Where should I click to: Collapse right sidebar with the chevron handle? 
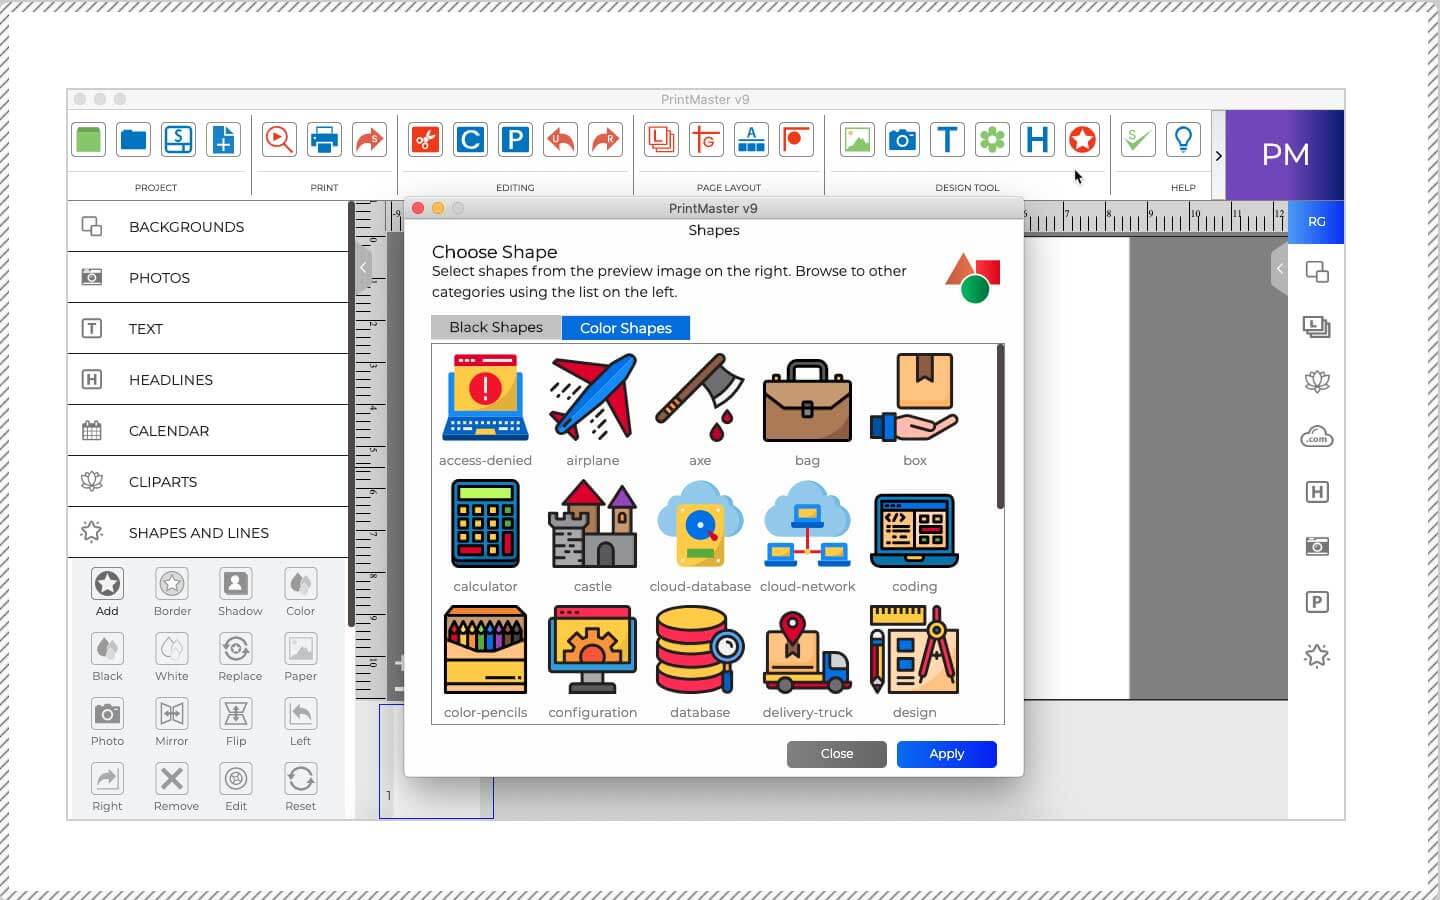[x=1279, y=268]
